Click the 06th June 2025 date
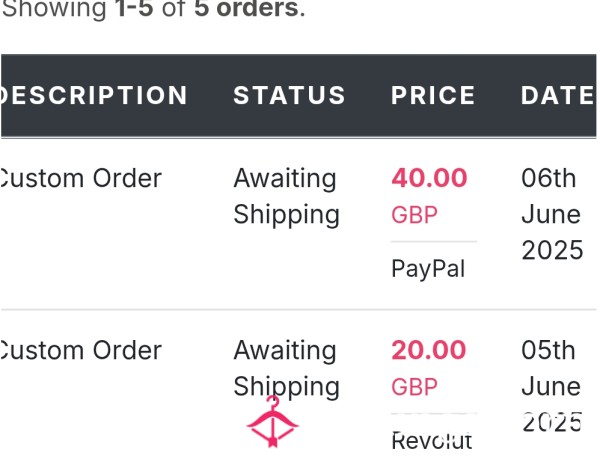Viewport: 600px width, 476px height. click(552, 214)
